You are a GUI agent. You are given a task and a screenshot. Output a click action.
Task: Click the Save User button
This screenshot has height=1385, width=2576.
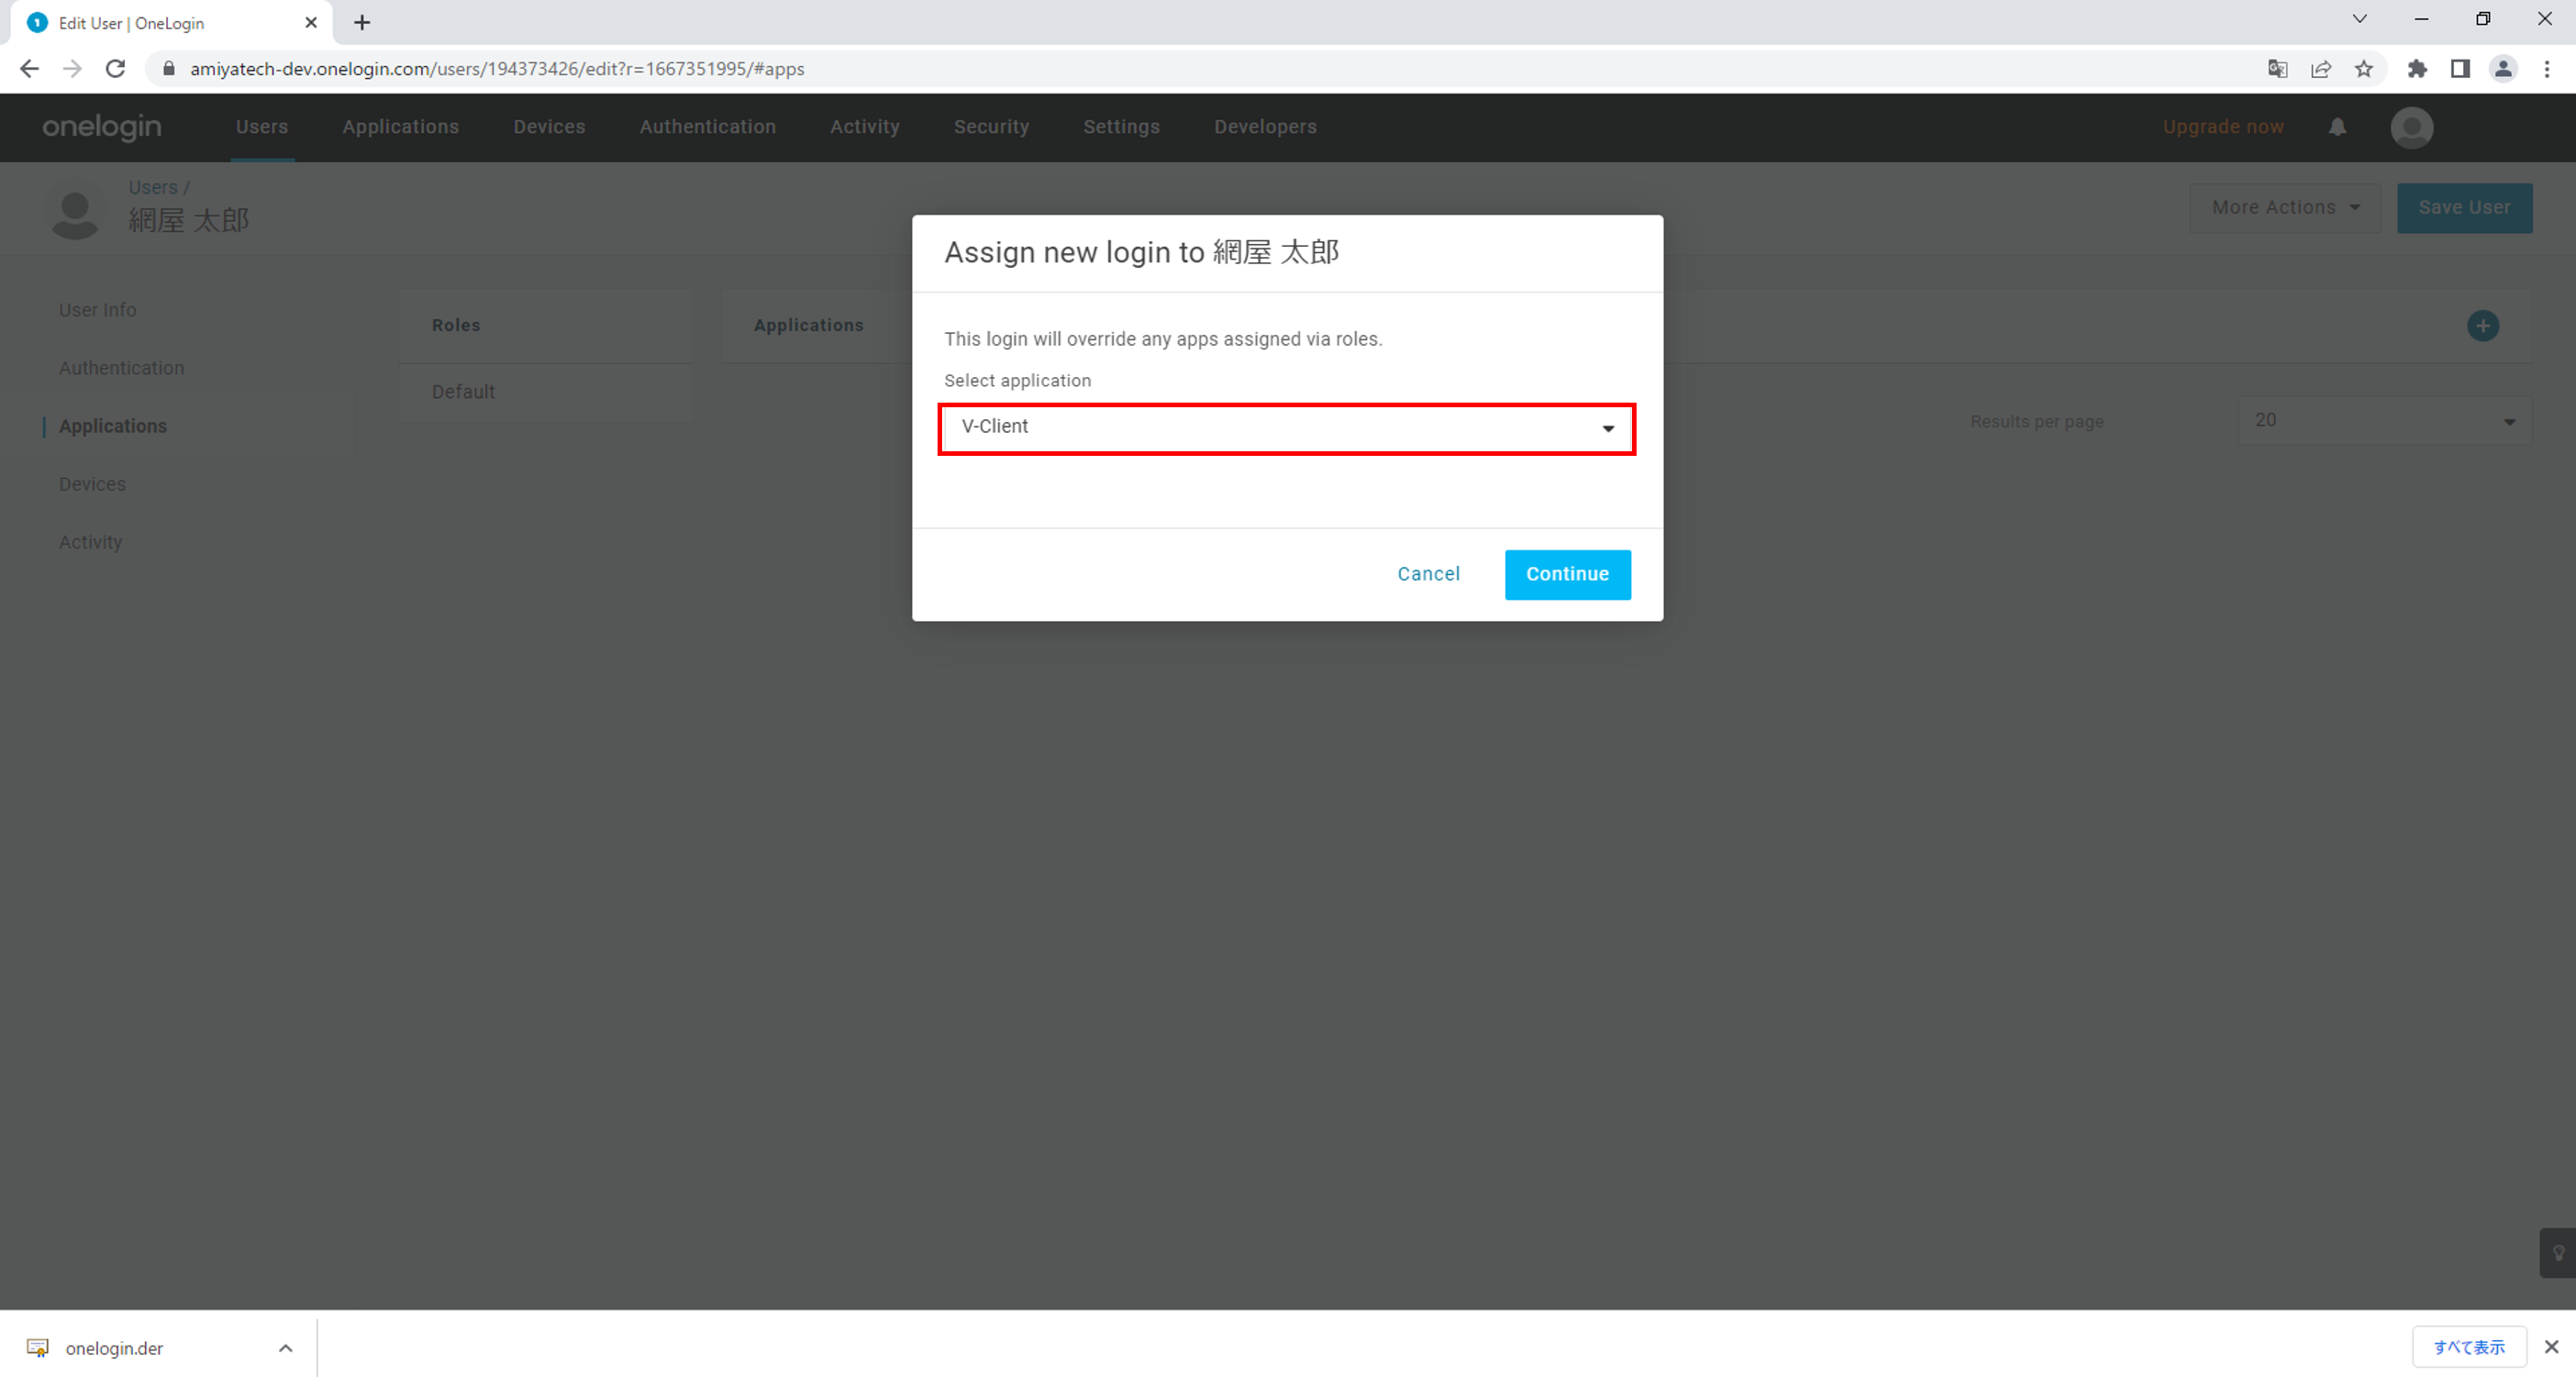tap(2464, 207)
